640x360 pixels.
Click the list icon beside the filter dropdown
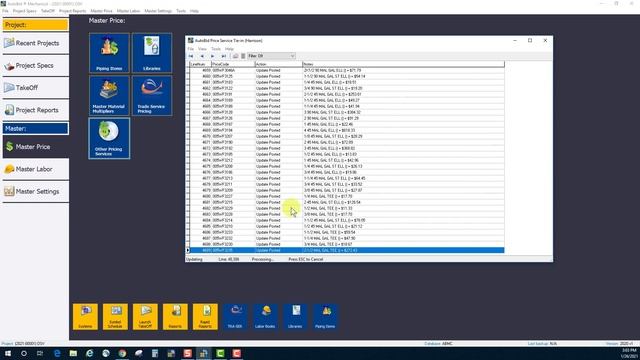coord(243,56)
